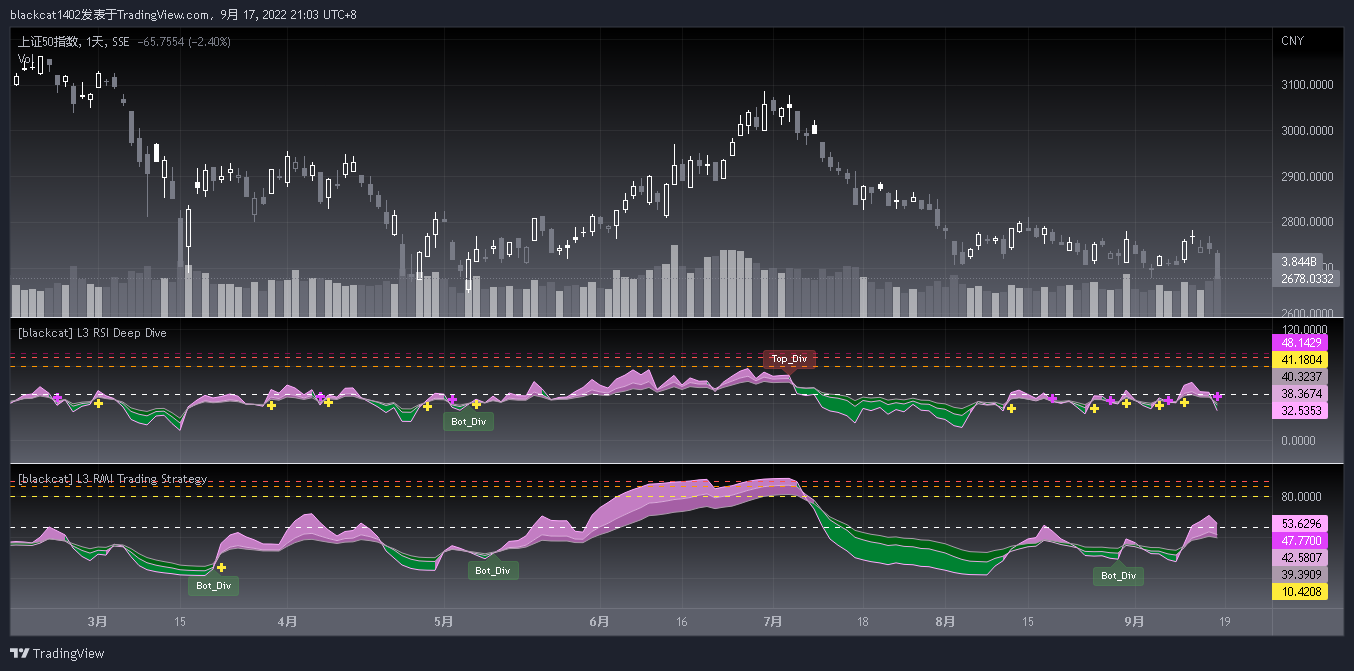Screen dimensions: 1354x671
Task: Click the 120.0000 RSI axis label
Action: click(x=1306, y=329)
